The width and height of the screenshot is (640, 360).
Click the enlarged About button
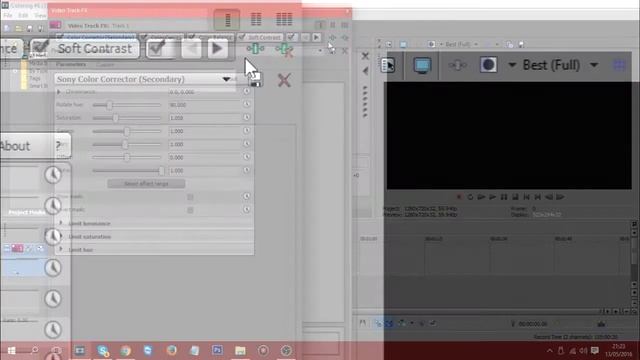point(15,146)
